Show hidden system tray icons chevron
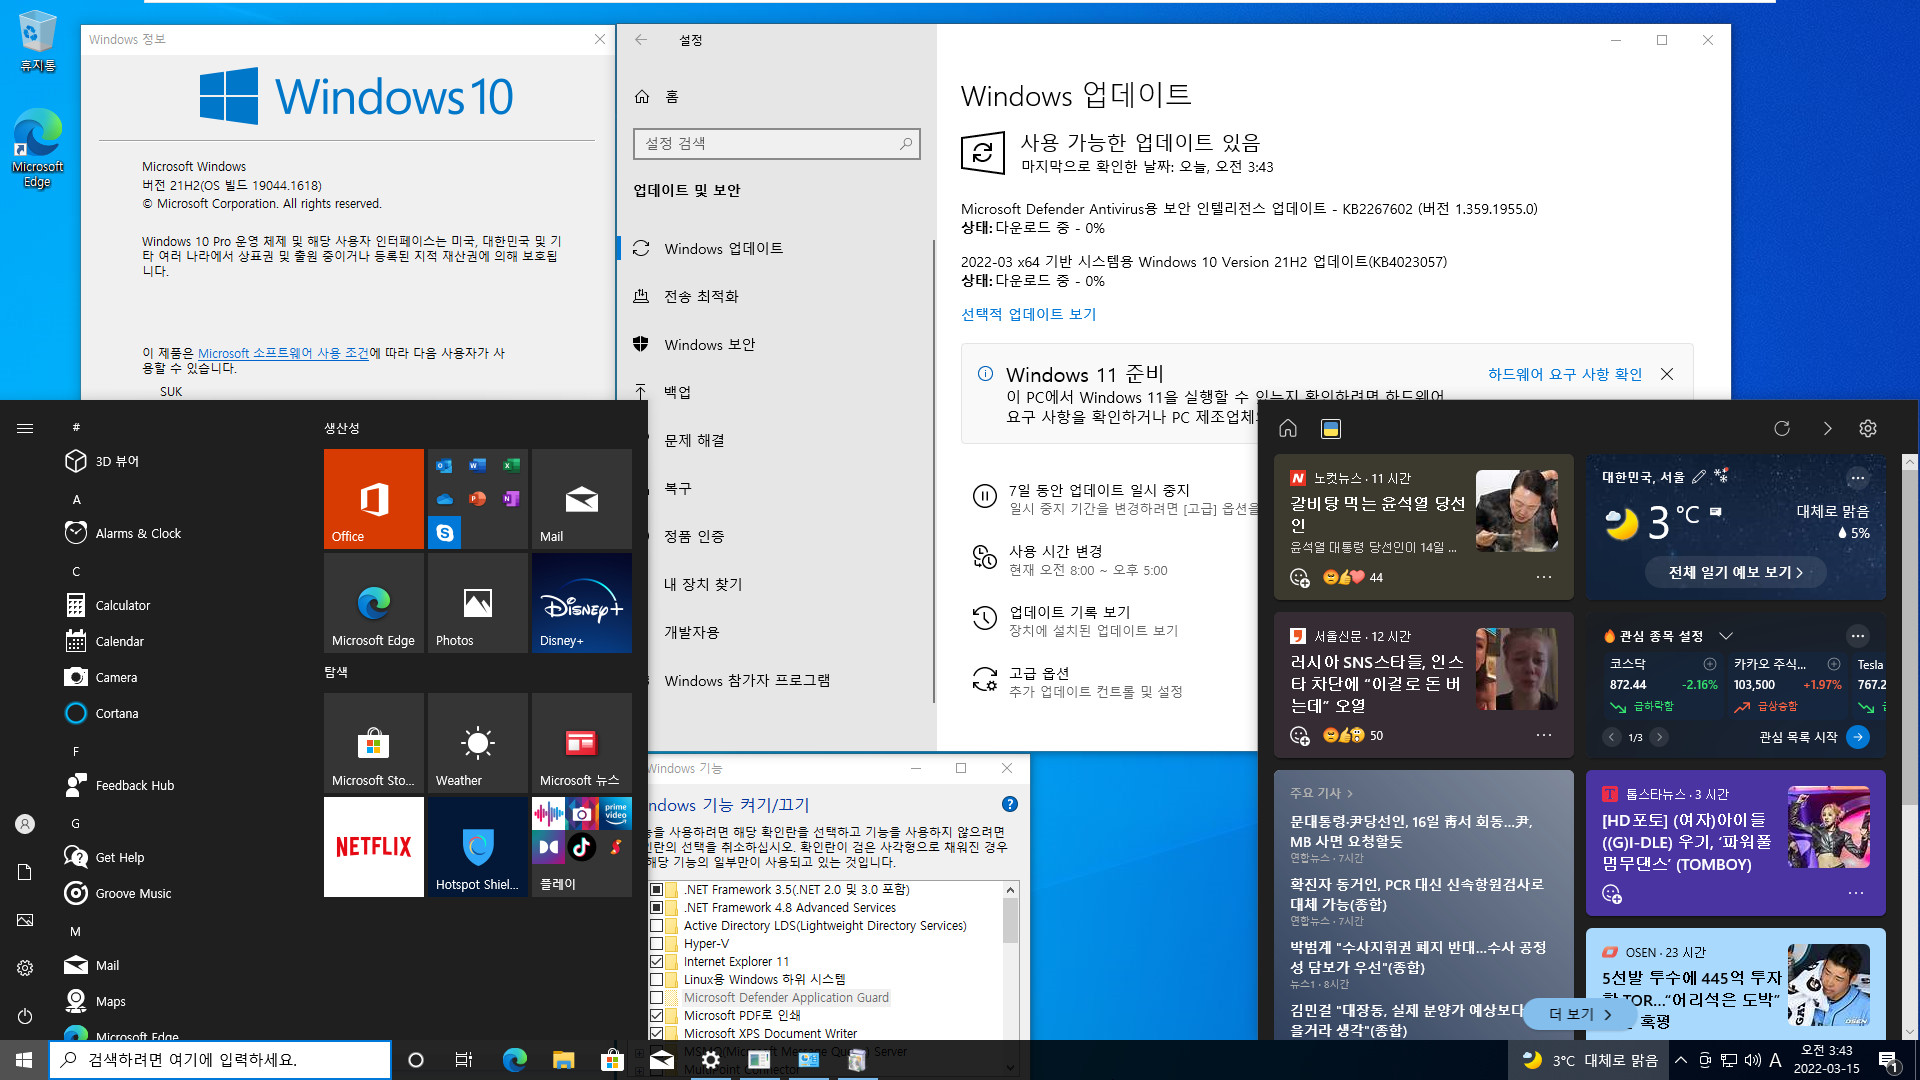Image resolution: width=1920 pixels, height=1080 pixels. point(1681,1060)
